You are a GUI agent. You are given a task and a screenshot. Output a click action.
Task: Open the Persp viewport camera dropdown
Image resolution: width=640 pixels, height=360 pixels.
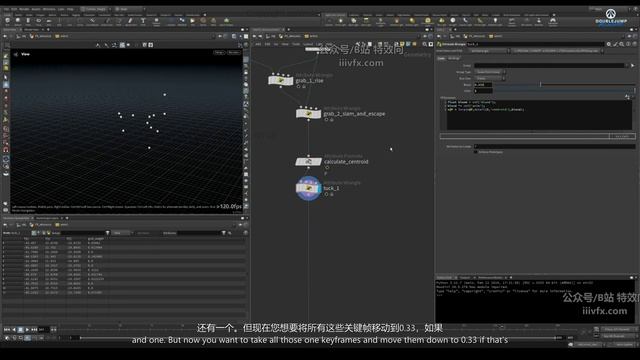[x=220, y=53]
